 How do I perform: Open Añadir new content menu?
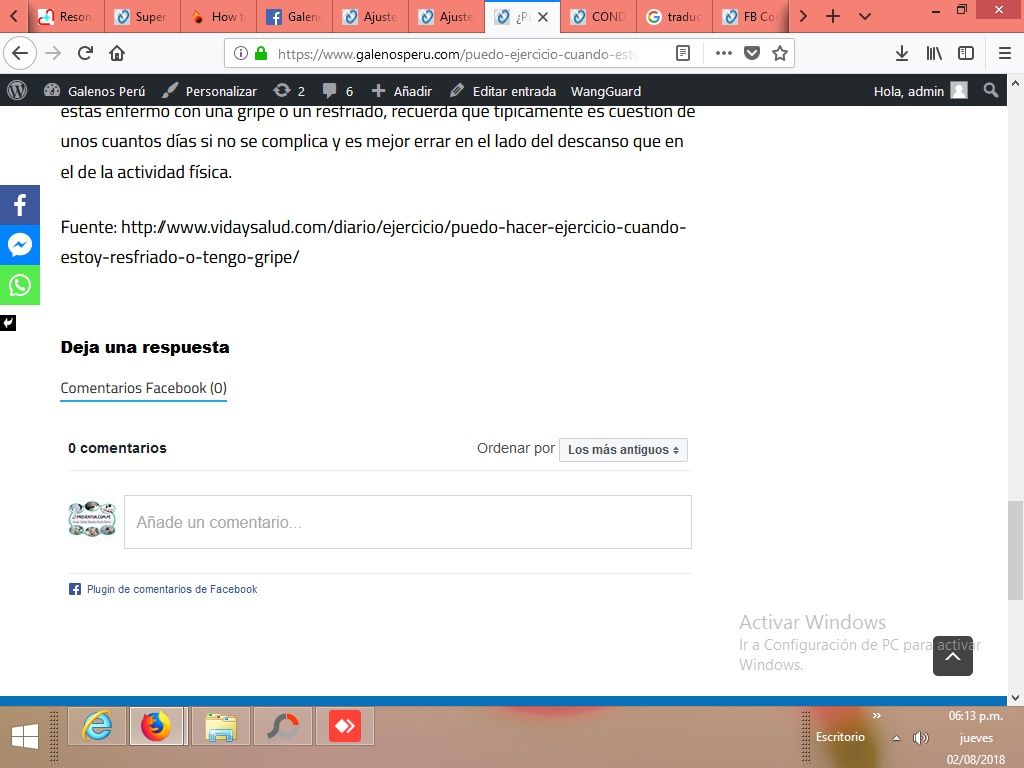402,91
